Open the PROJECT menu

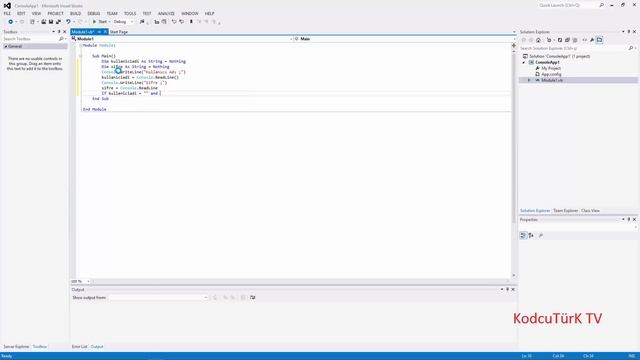56,13
